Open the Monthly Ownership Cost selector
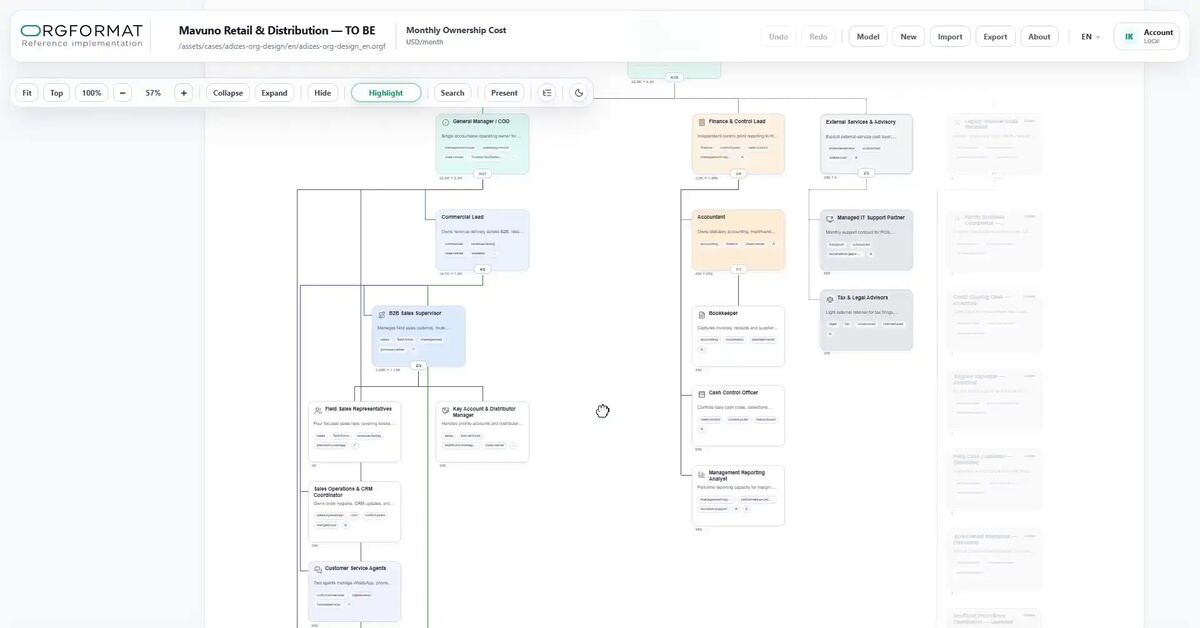 click(456, 36)
